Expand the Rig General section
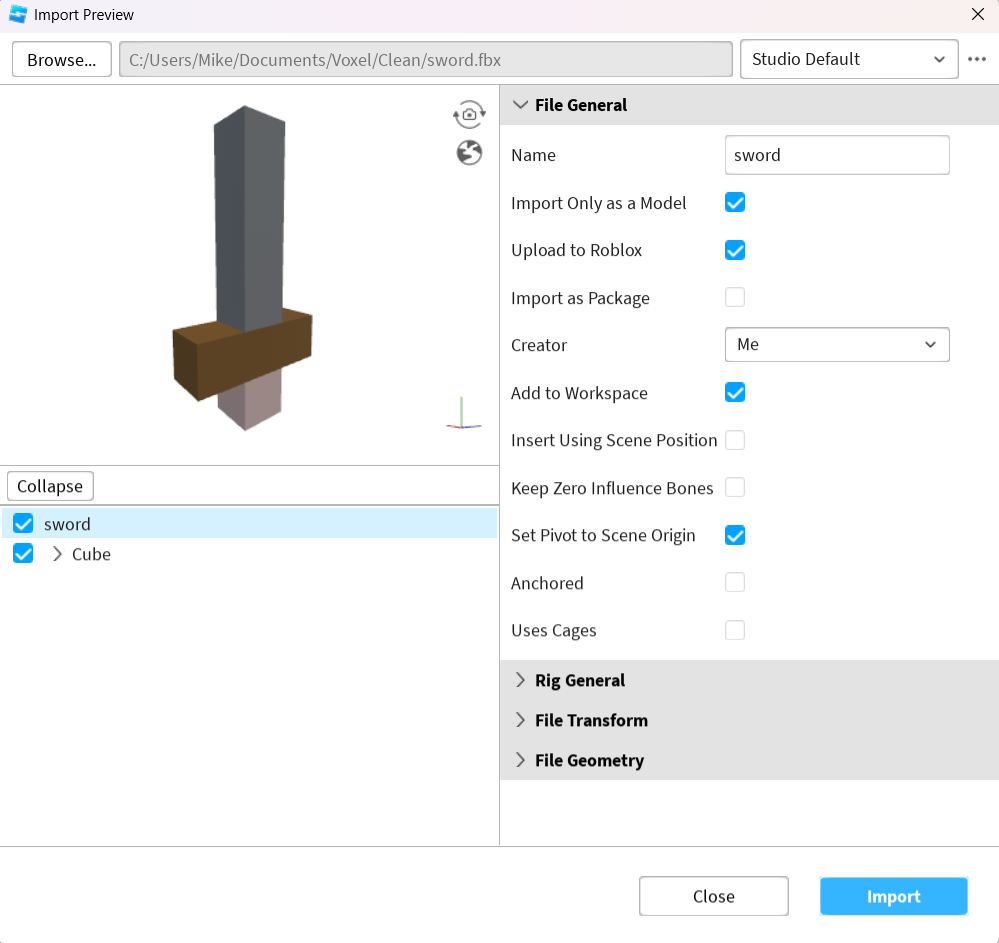Viewport: 999px width, 943px height. 520,680
